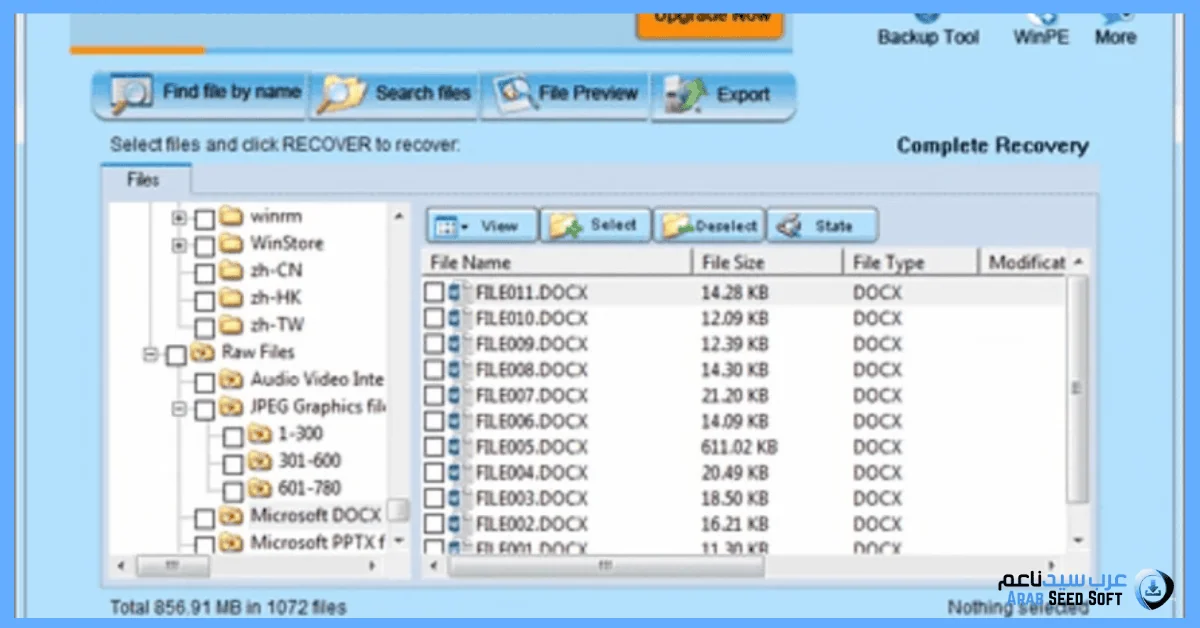Enable the checkbox beside FILE005.DOCX
The width and height of the screenshot is (1200, 628).
click(x=434, y=446)
